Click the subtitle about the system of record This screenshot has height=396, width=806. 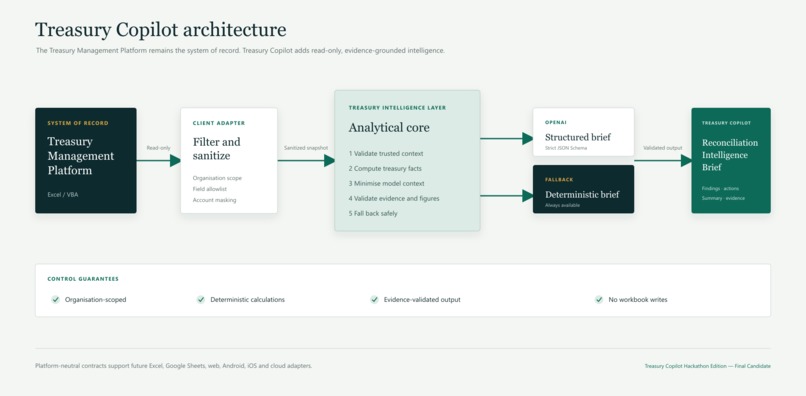pyautogui.click(x=240, y=51)
